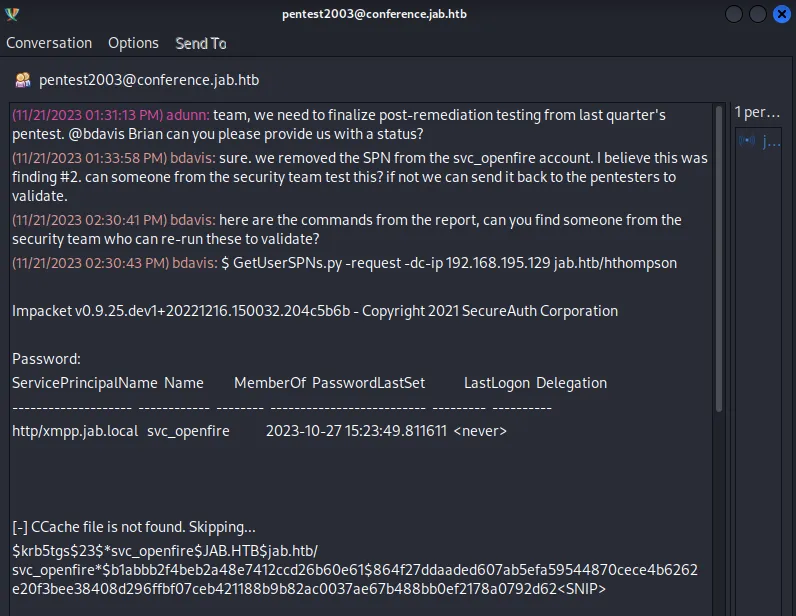Click the <SNIP> marker at hash end
Image resolution: width=796 pixels, height=616 pixels.
coord(581,589)
